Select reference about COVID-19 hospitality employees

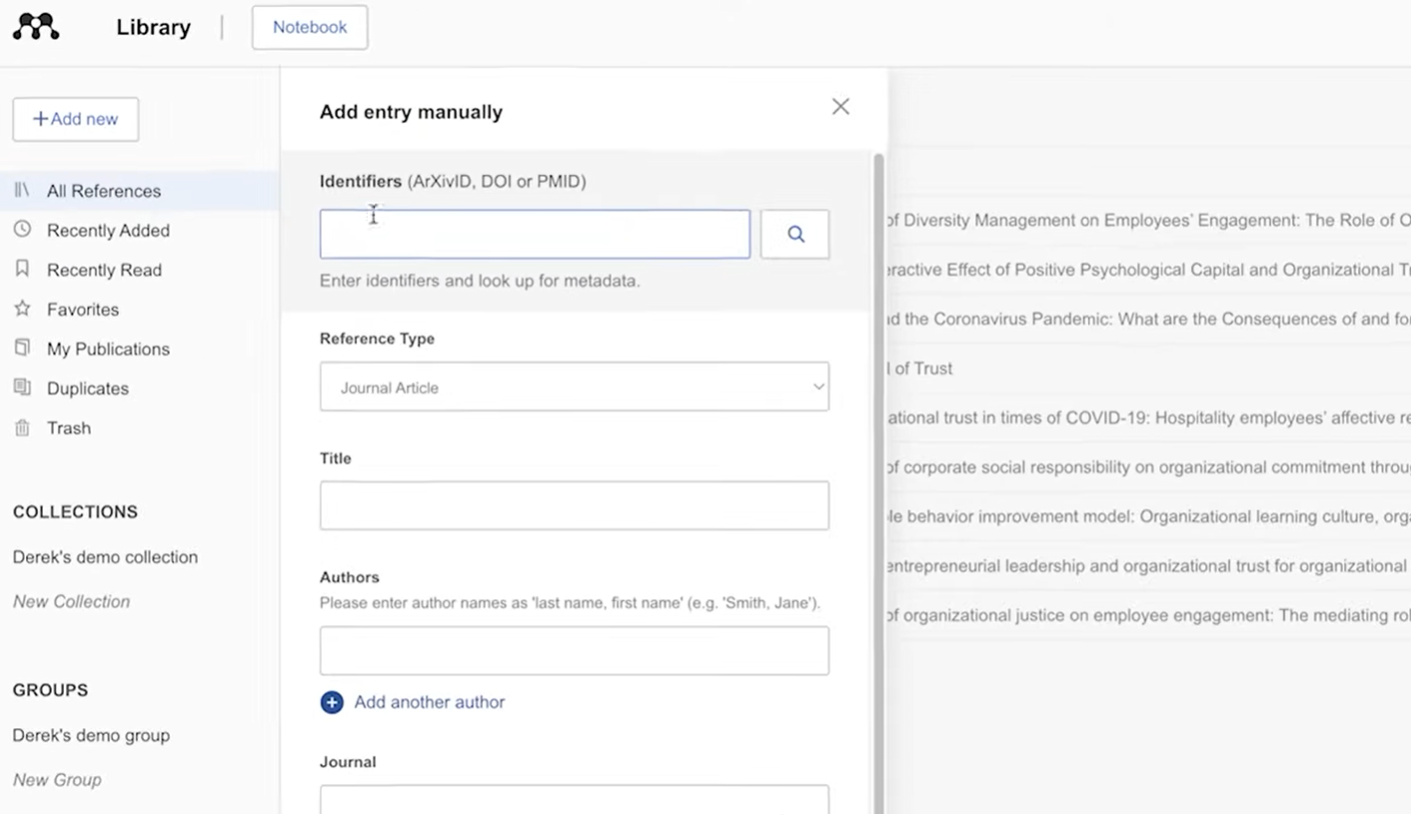point(1148,417)
